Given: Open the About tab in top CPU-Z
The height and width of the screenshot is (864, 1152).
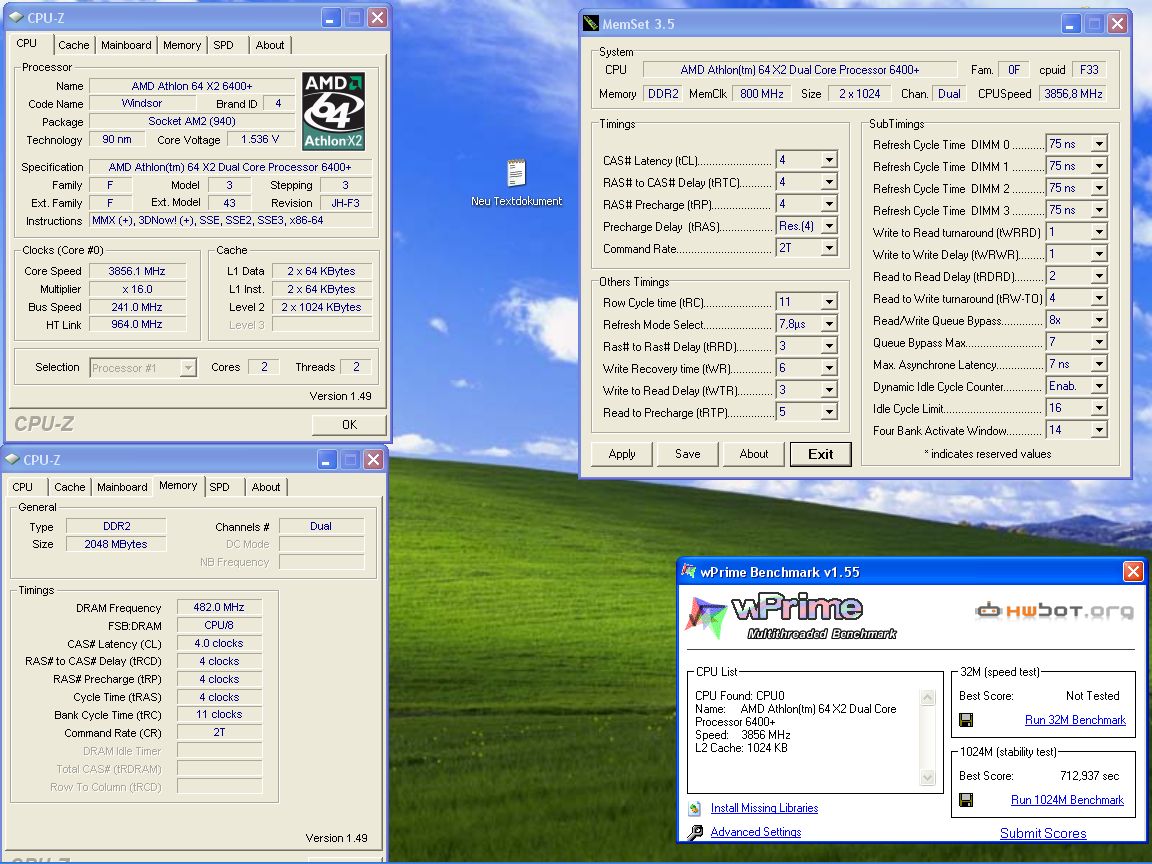Looking at the screenshot, I should 270,45.
